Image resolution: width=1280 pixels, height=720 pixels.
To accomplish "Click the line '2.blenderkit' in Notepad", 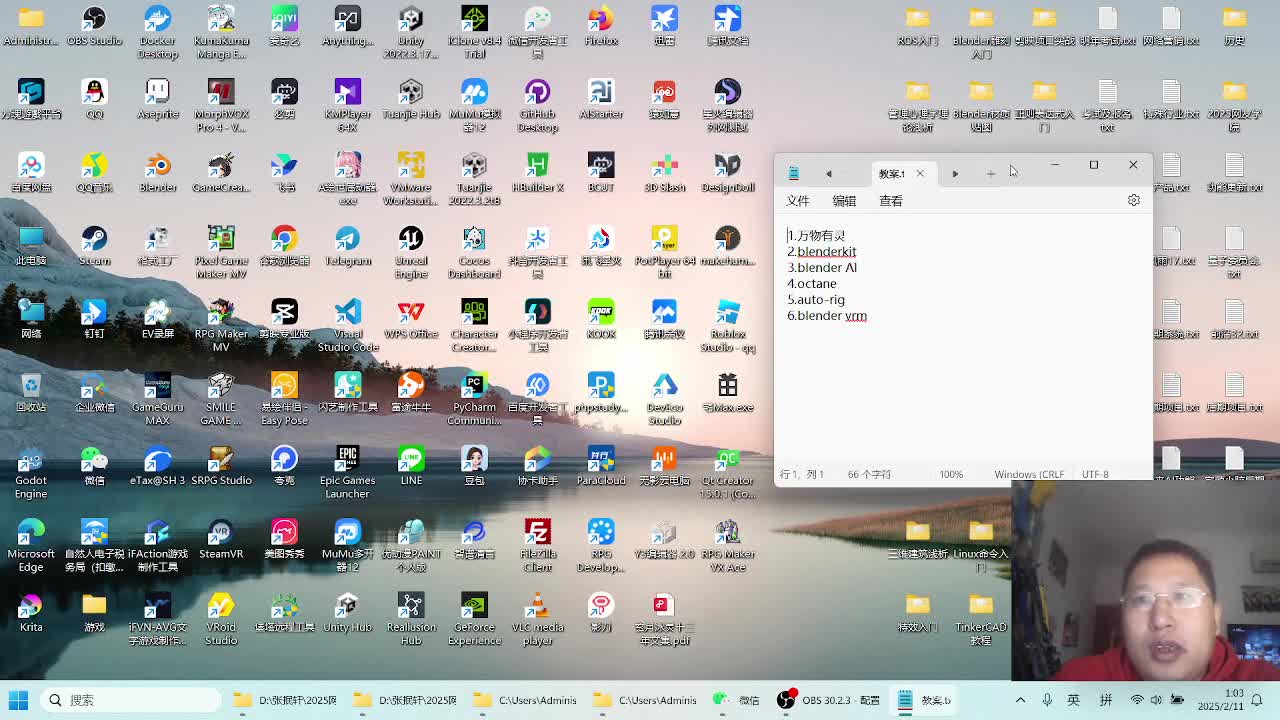I will pyautogui.click(x=821, y=252).
